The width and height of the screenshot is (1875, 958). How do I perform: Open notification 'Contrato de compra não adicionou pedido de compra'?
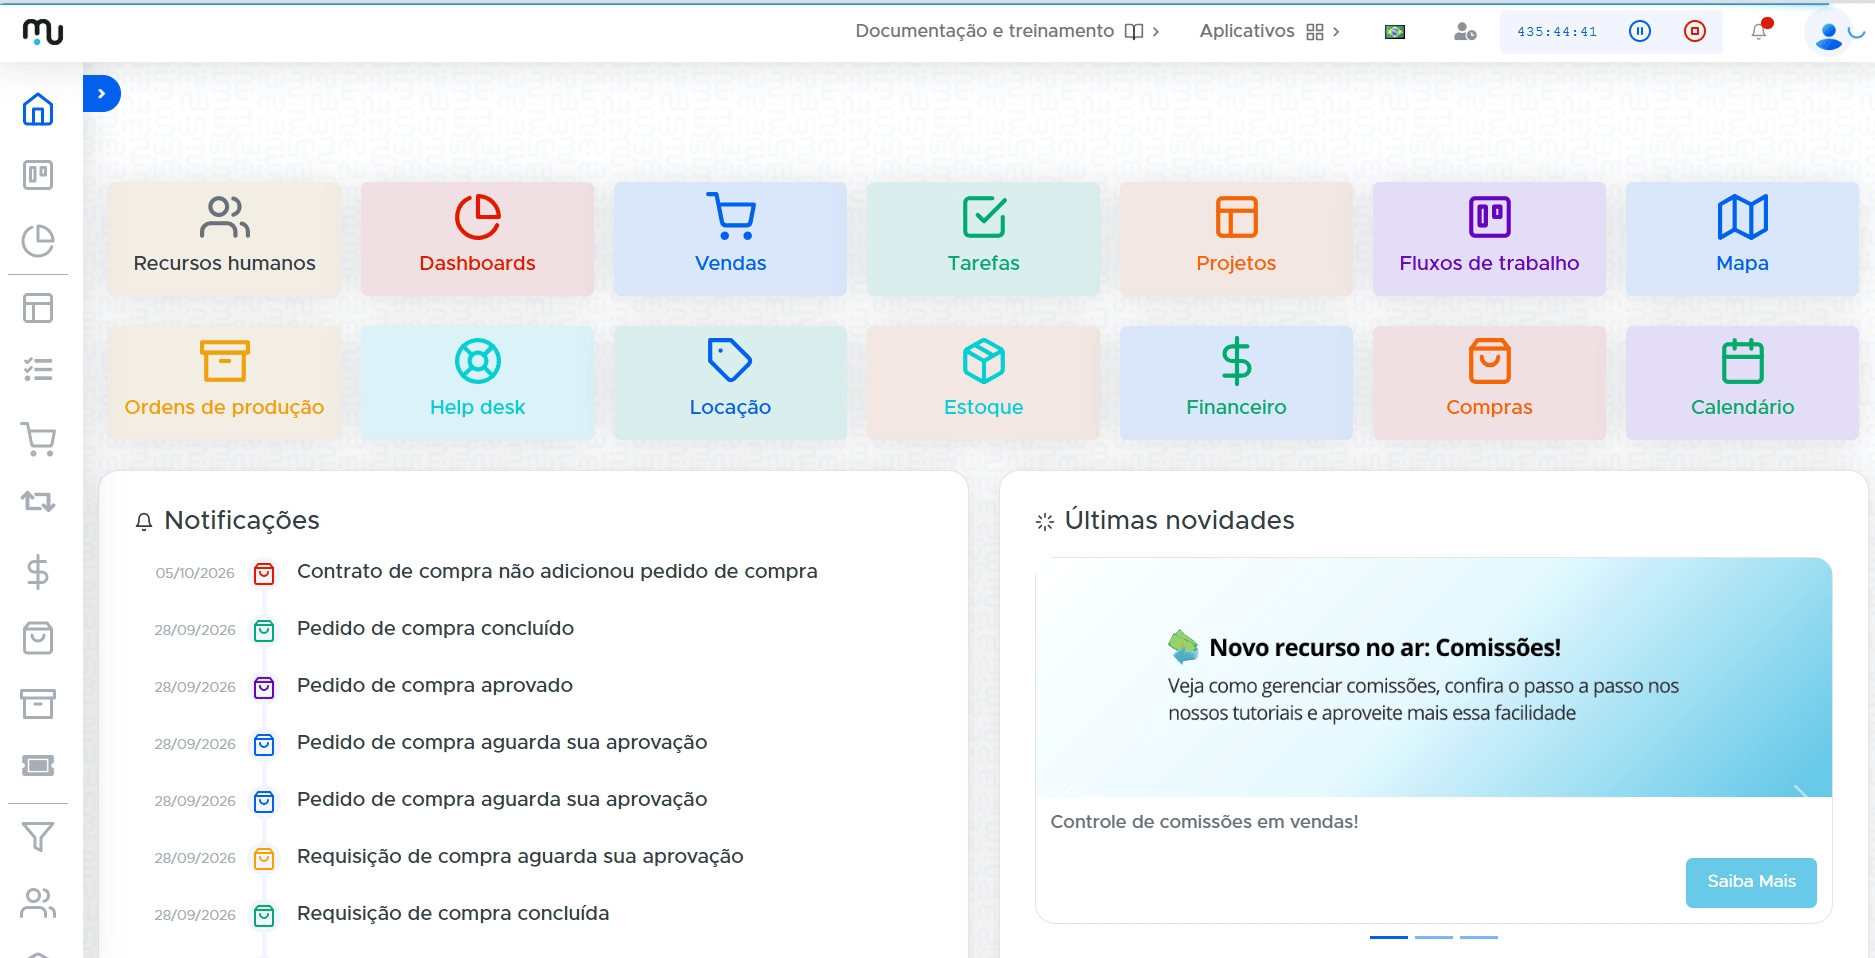click(557, 572)
